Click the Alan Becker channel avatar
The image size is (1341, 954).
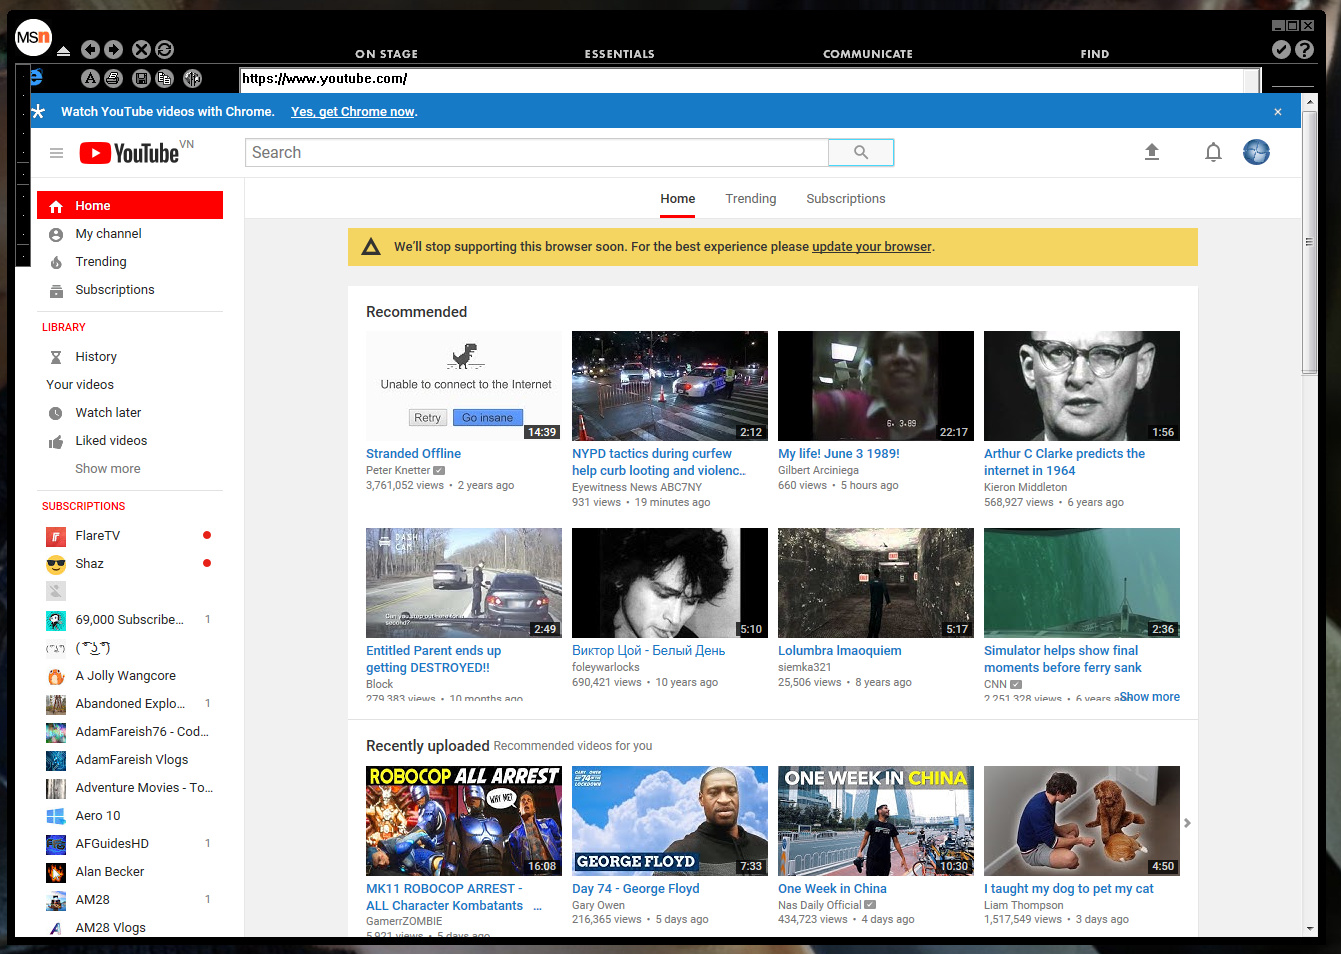point(56,872)
